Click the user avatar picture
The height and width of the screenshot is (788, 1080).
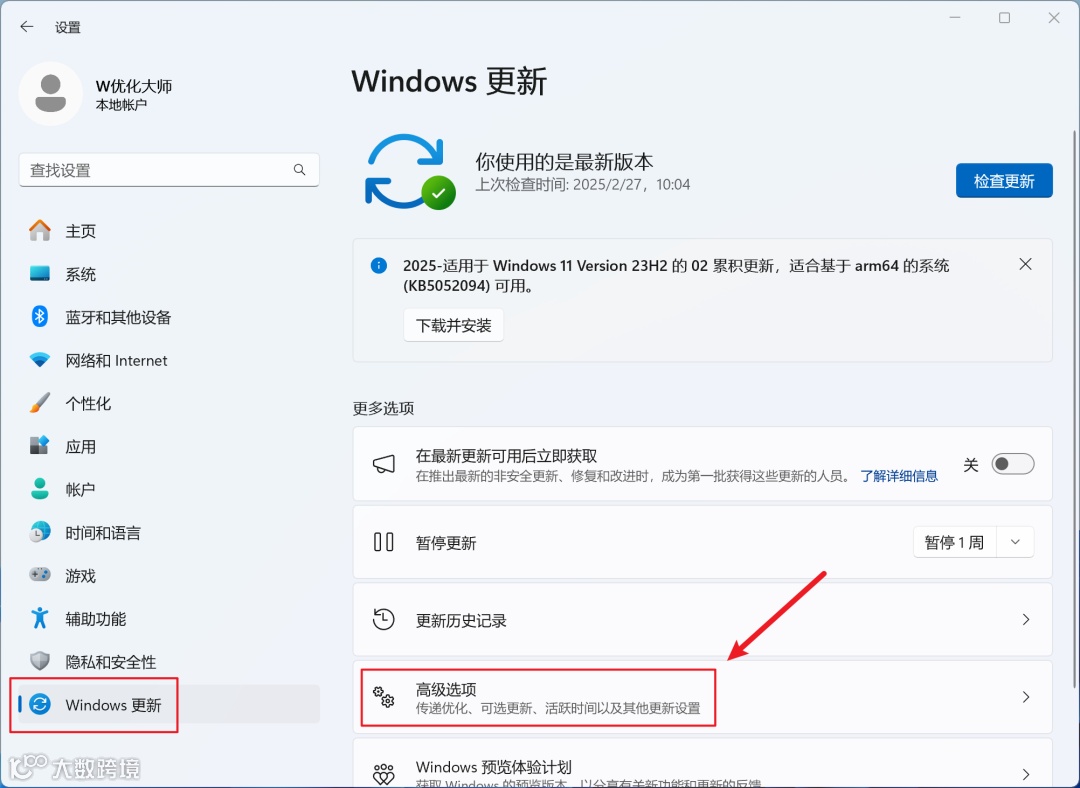pyautogui.click(x=50, y=94)
